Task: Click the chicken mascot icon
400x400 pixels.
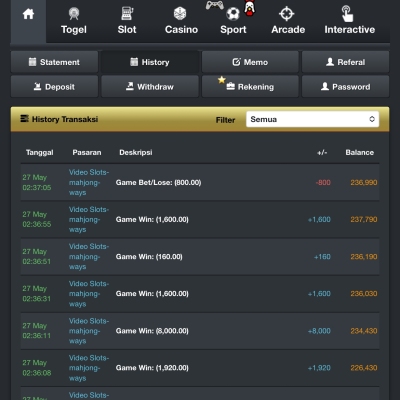Action: coord(249,8)
